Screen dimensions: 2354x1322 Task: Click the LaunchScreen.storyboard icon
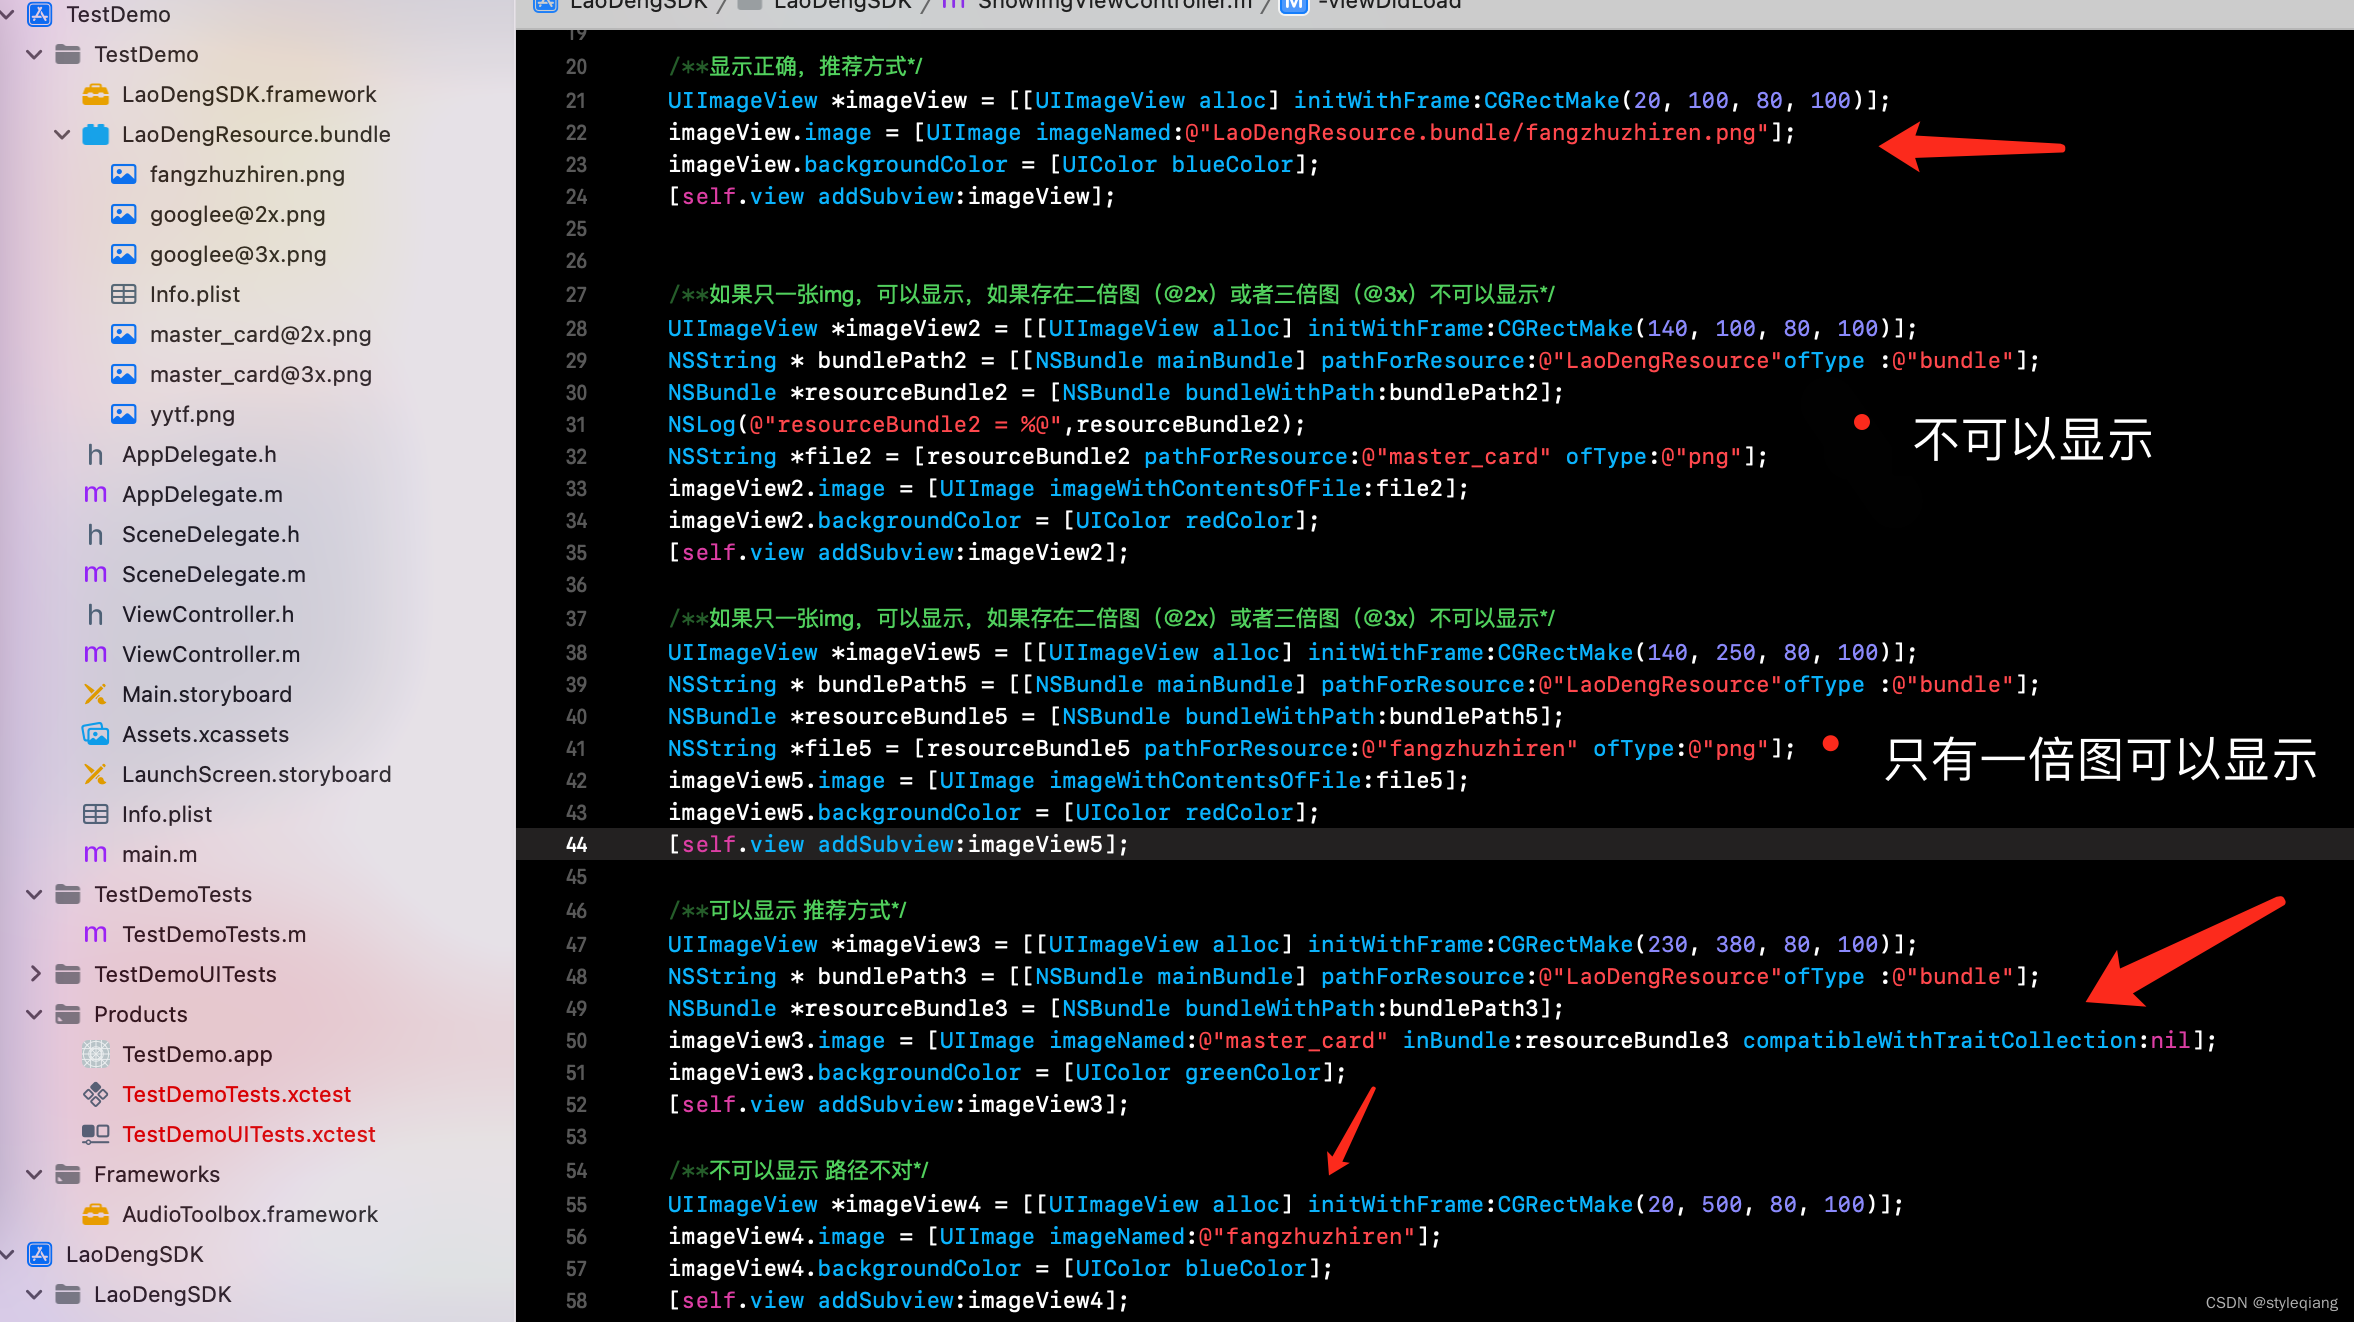(95, 775)
